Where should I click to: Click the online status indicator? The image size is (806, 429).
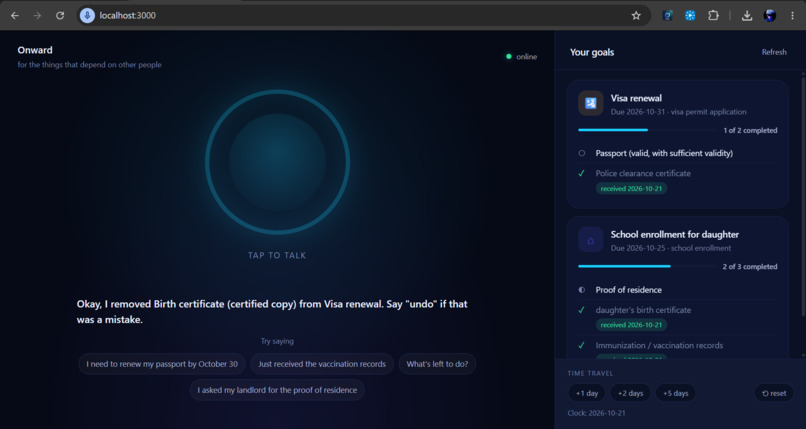[521, 57]
